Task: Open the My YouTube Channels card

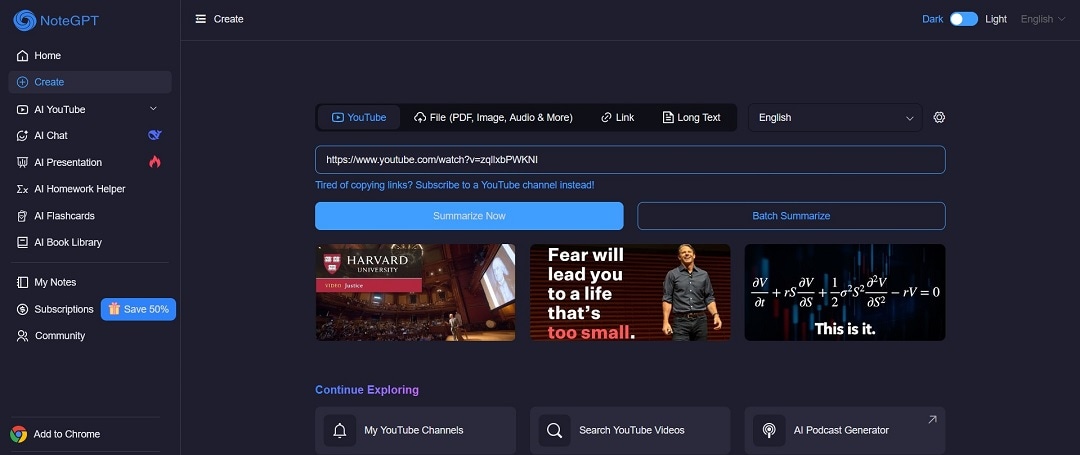Action: pos(415,430)
